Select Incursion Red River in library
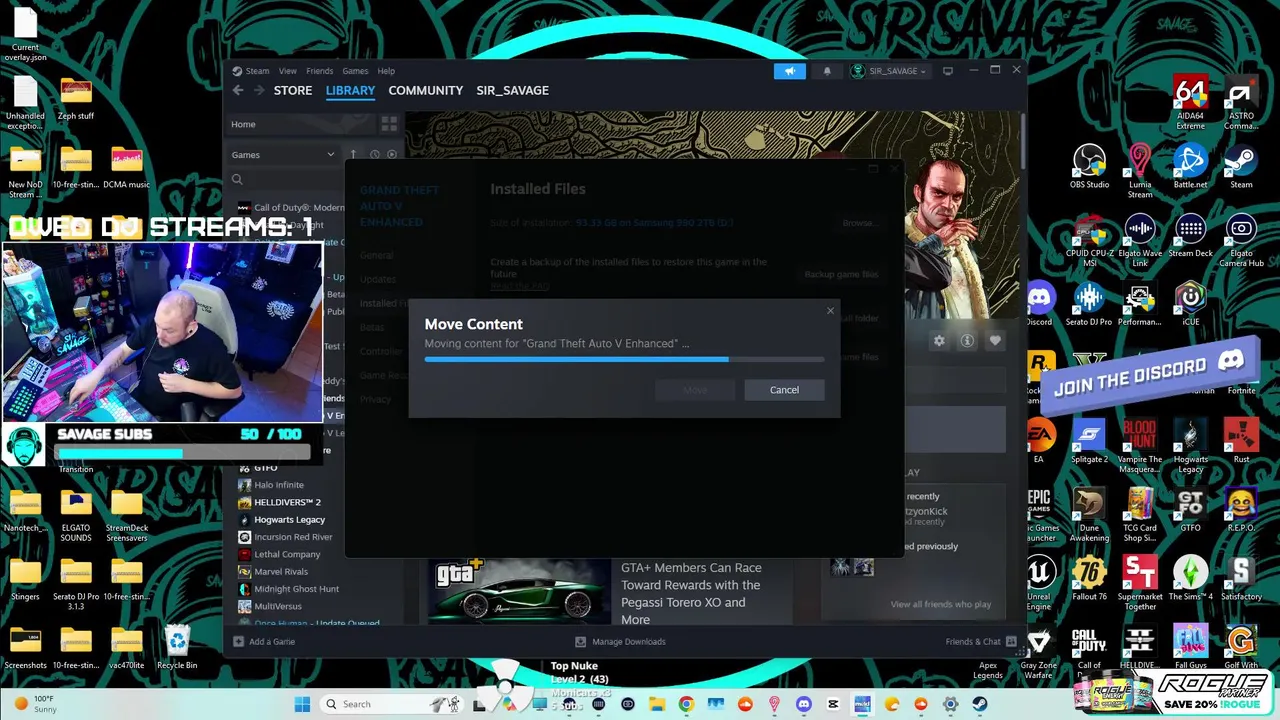 point(292,537)
